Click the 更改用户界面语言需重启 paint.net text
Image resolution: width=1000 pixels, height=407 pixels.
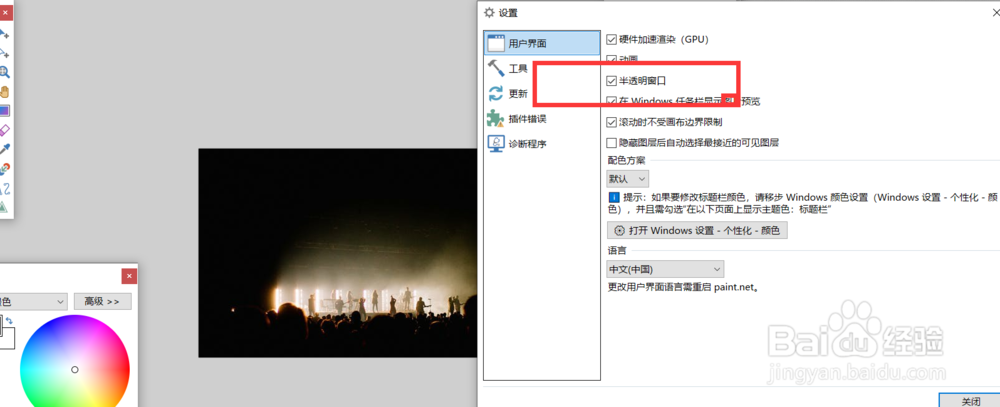(x=684, y=287)
